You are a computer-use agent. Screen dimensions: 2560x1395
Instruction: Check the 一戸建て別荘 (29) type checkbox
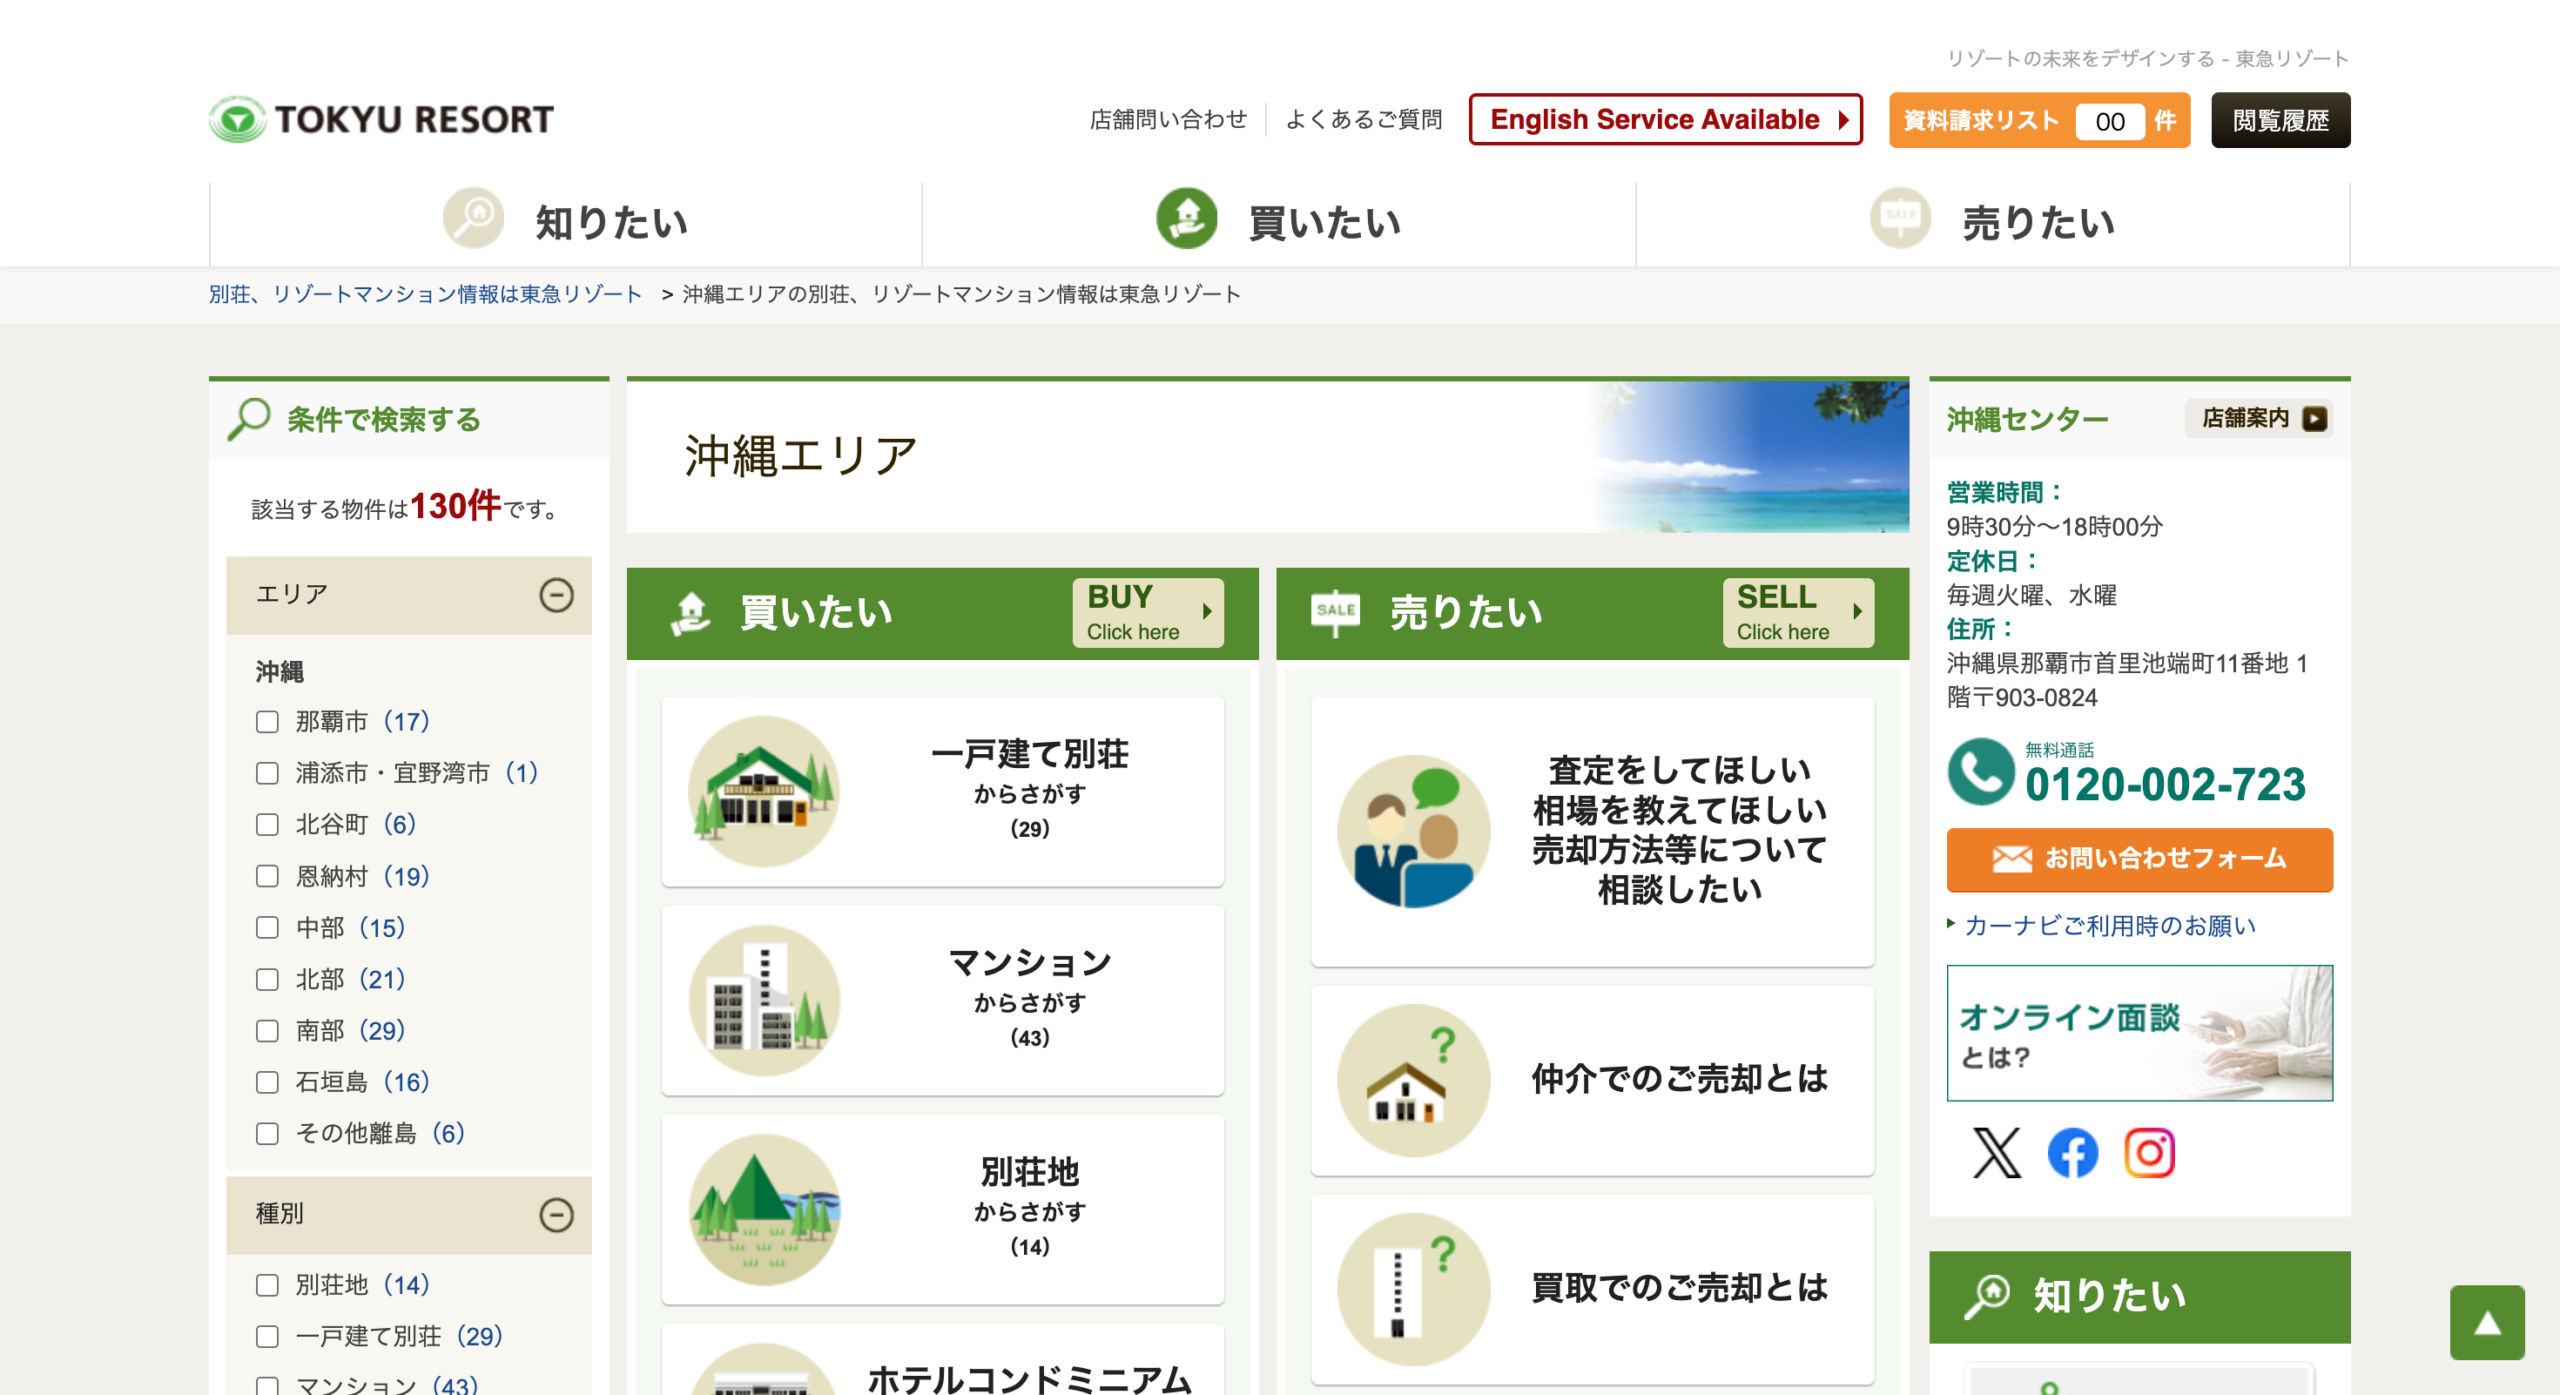[267, 1337]
